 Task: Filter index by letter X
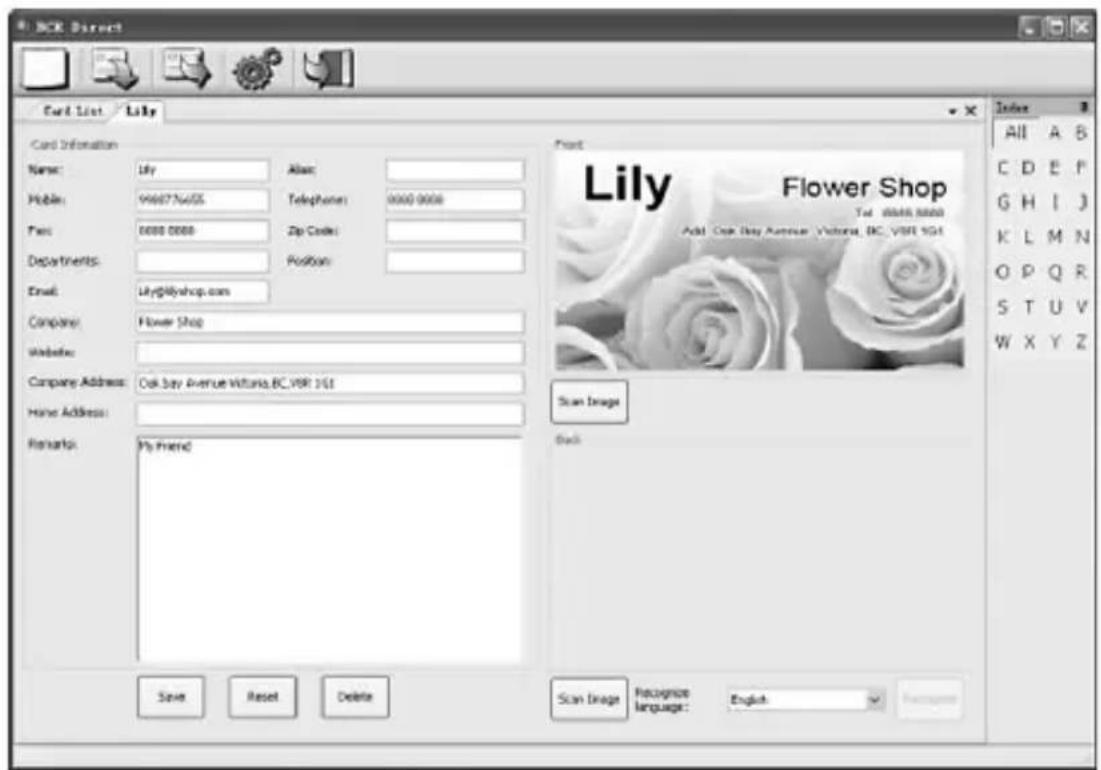pos(1029,342)
